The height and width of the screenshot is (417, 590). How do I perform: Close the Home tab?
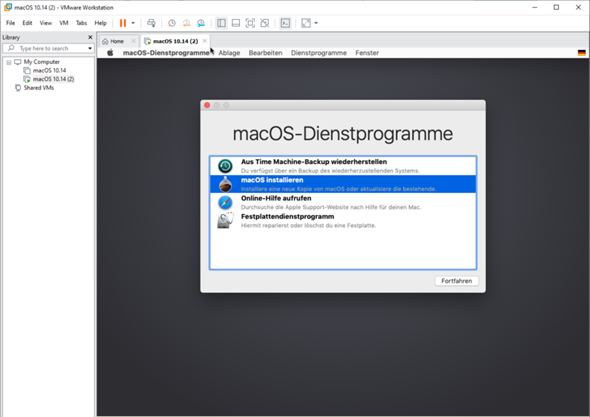pyautogui.click(x=133, y=41)
